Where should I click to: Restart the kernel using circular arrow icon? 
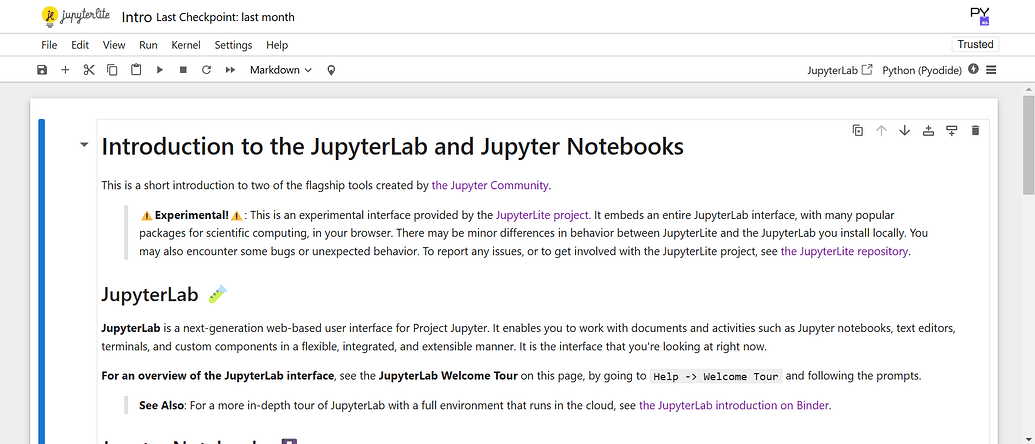coord(207,70)
